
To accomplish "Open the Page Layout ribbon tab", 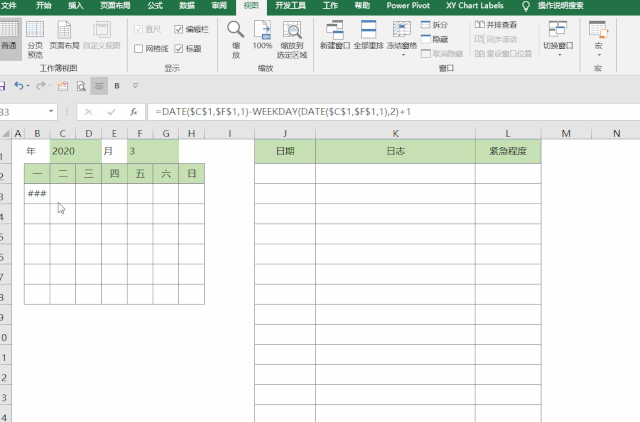I will pyautogui.click(x=115, y=6).
